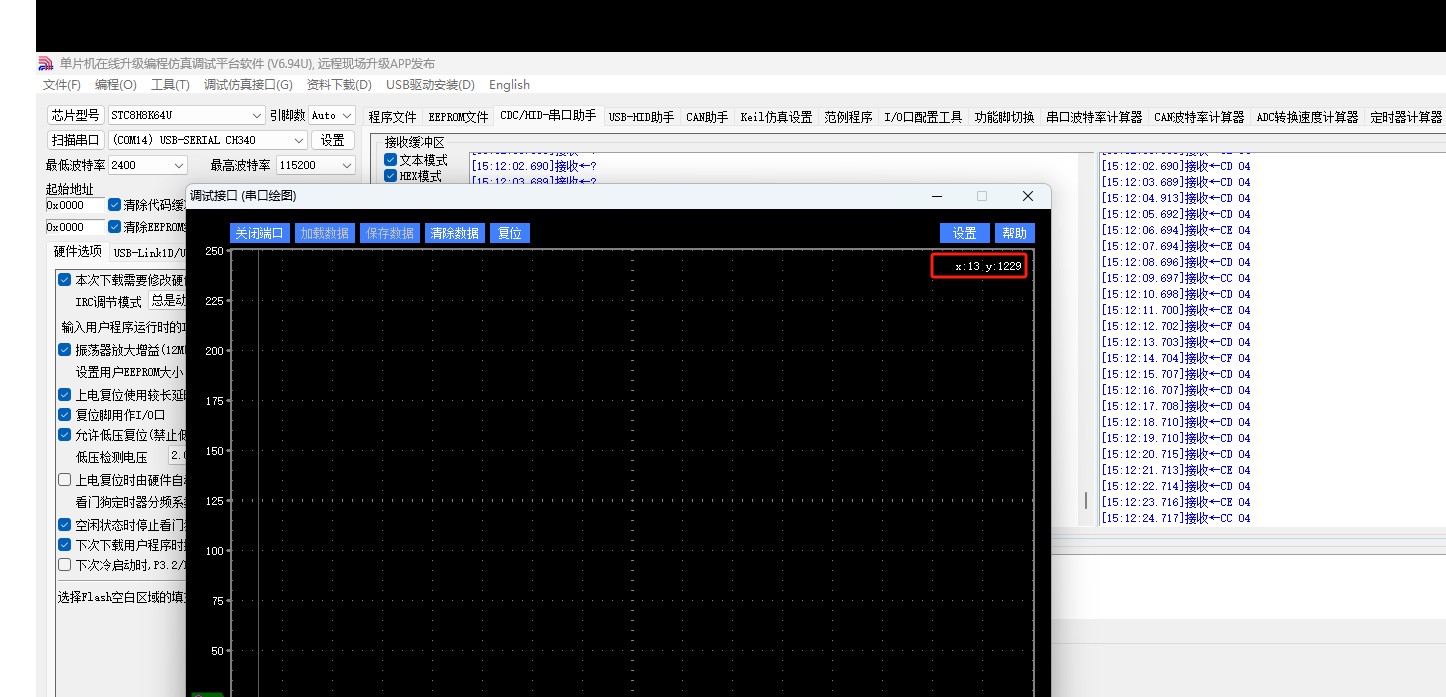1446x697 pixels.
Task: Toggle 上电复位使用较长延时 checkbox
Action: 65,395
